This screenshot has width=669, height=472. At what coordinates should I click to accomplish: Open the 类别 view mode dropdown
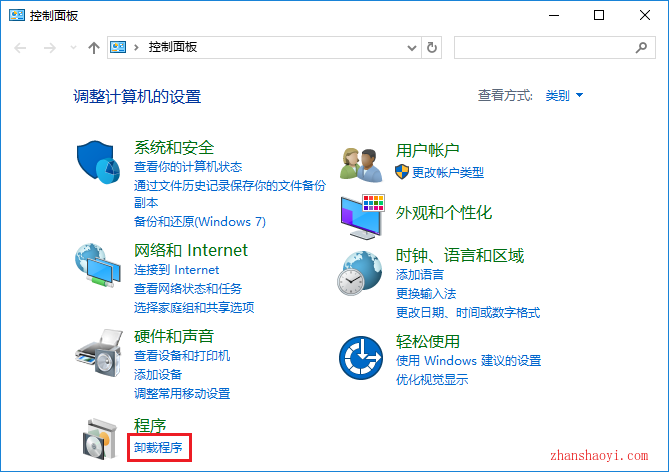pos(564,95)
